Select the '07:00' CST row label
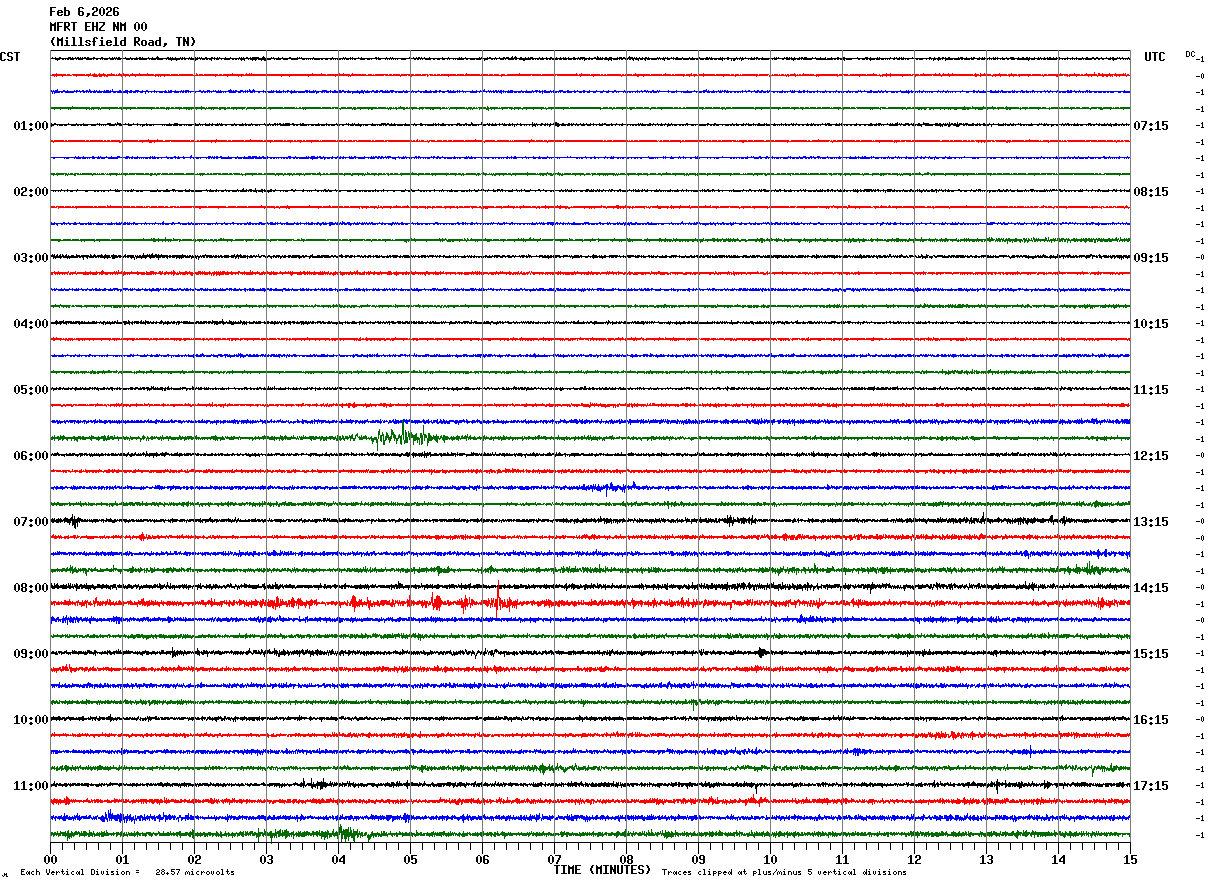Viewport: 1210px width, 886px height. tap(30, 522)
